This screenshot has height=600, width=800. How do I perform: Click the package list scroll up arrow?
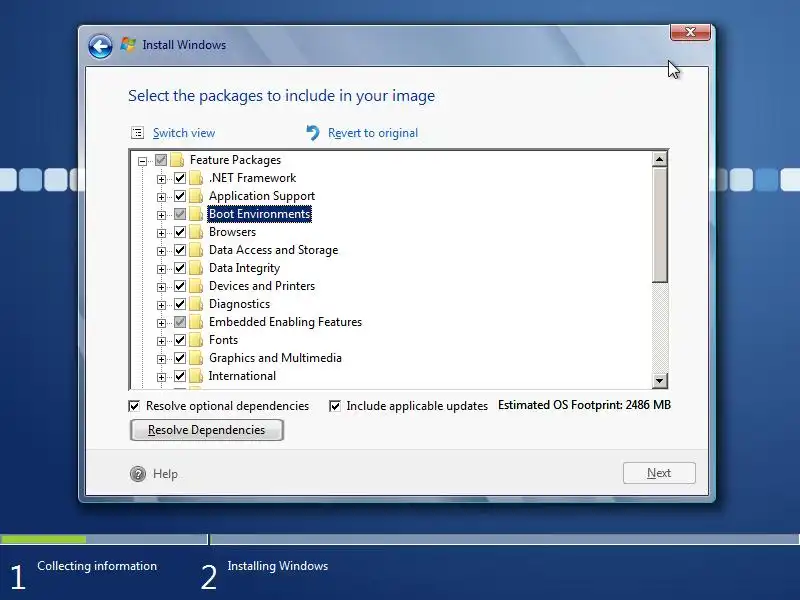[659, 159]
